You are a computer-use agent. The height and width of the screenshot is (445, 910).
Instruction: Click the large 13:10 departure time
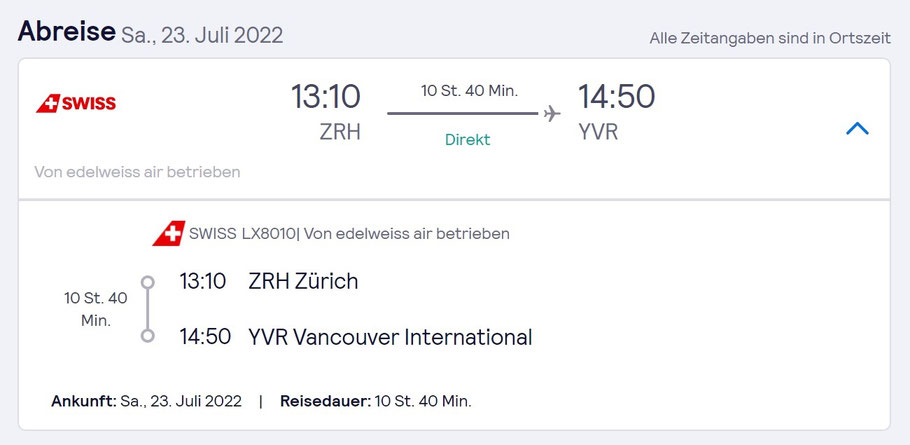coord(326,96)
